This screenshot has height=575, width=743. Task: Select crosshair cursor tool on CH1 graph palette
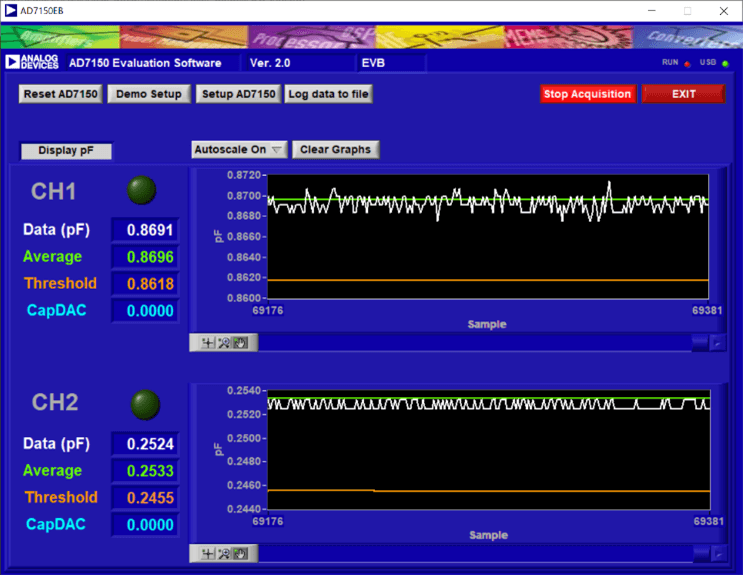tap(207, 343)
